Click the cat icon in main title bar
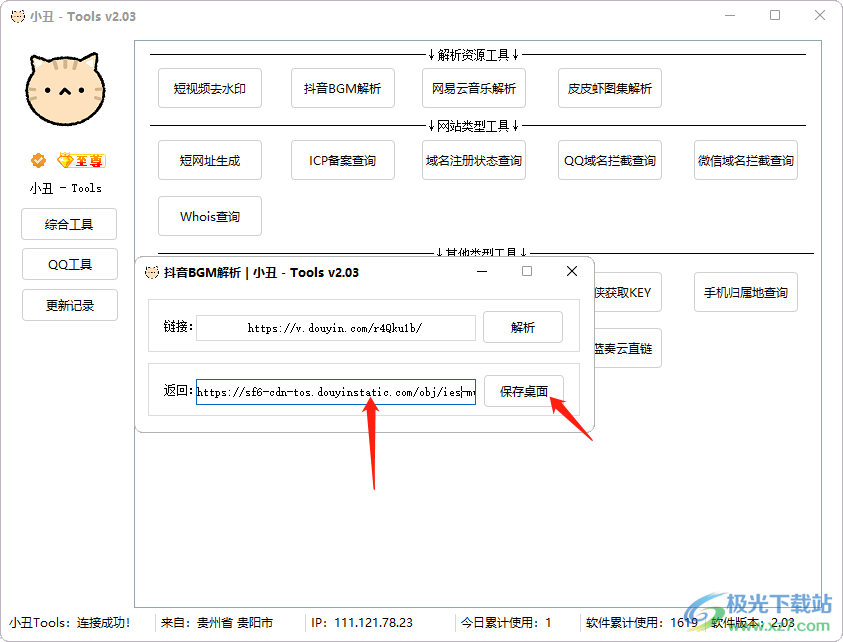The height and width of the screenshot is (642, 843). [x=18, y=16]
